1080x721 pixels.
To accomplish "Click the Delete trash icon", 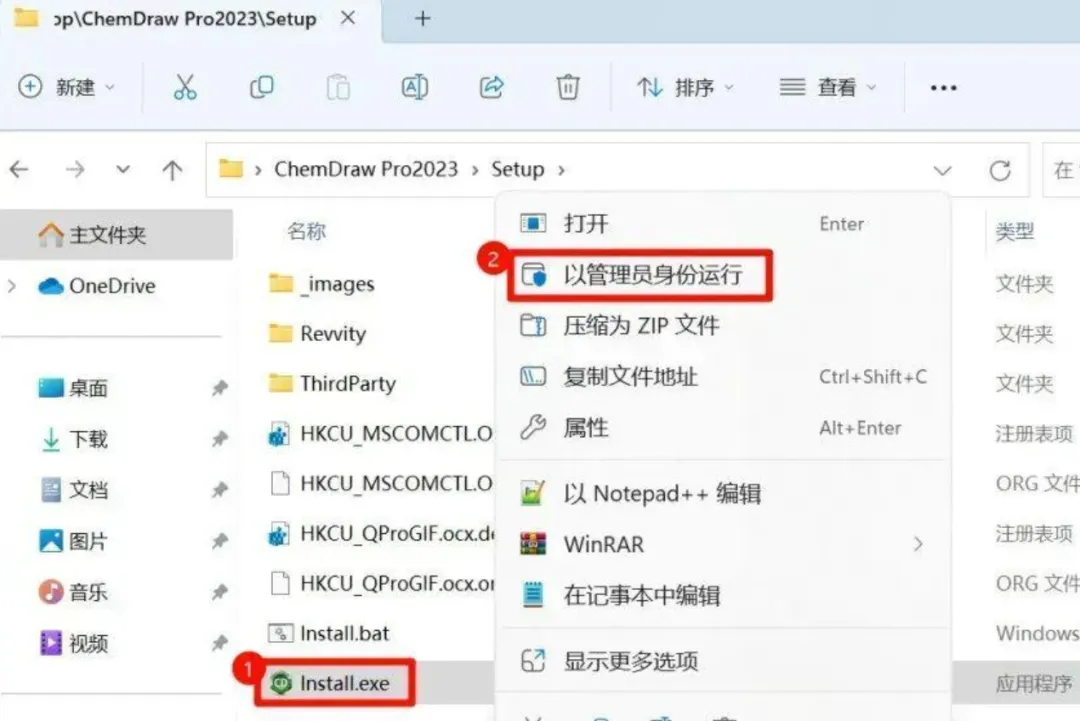I will 568,87.
